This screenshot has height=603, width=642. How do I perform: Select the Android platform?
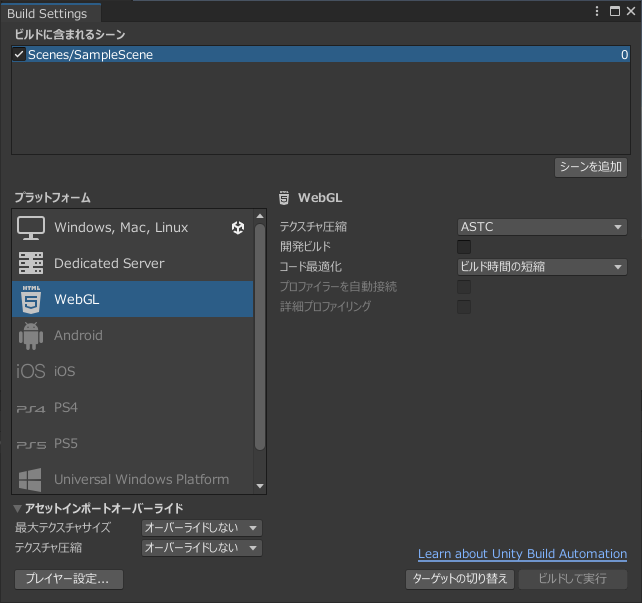133,335
